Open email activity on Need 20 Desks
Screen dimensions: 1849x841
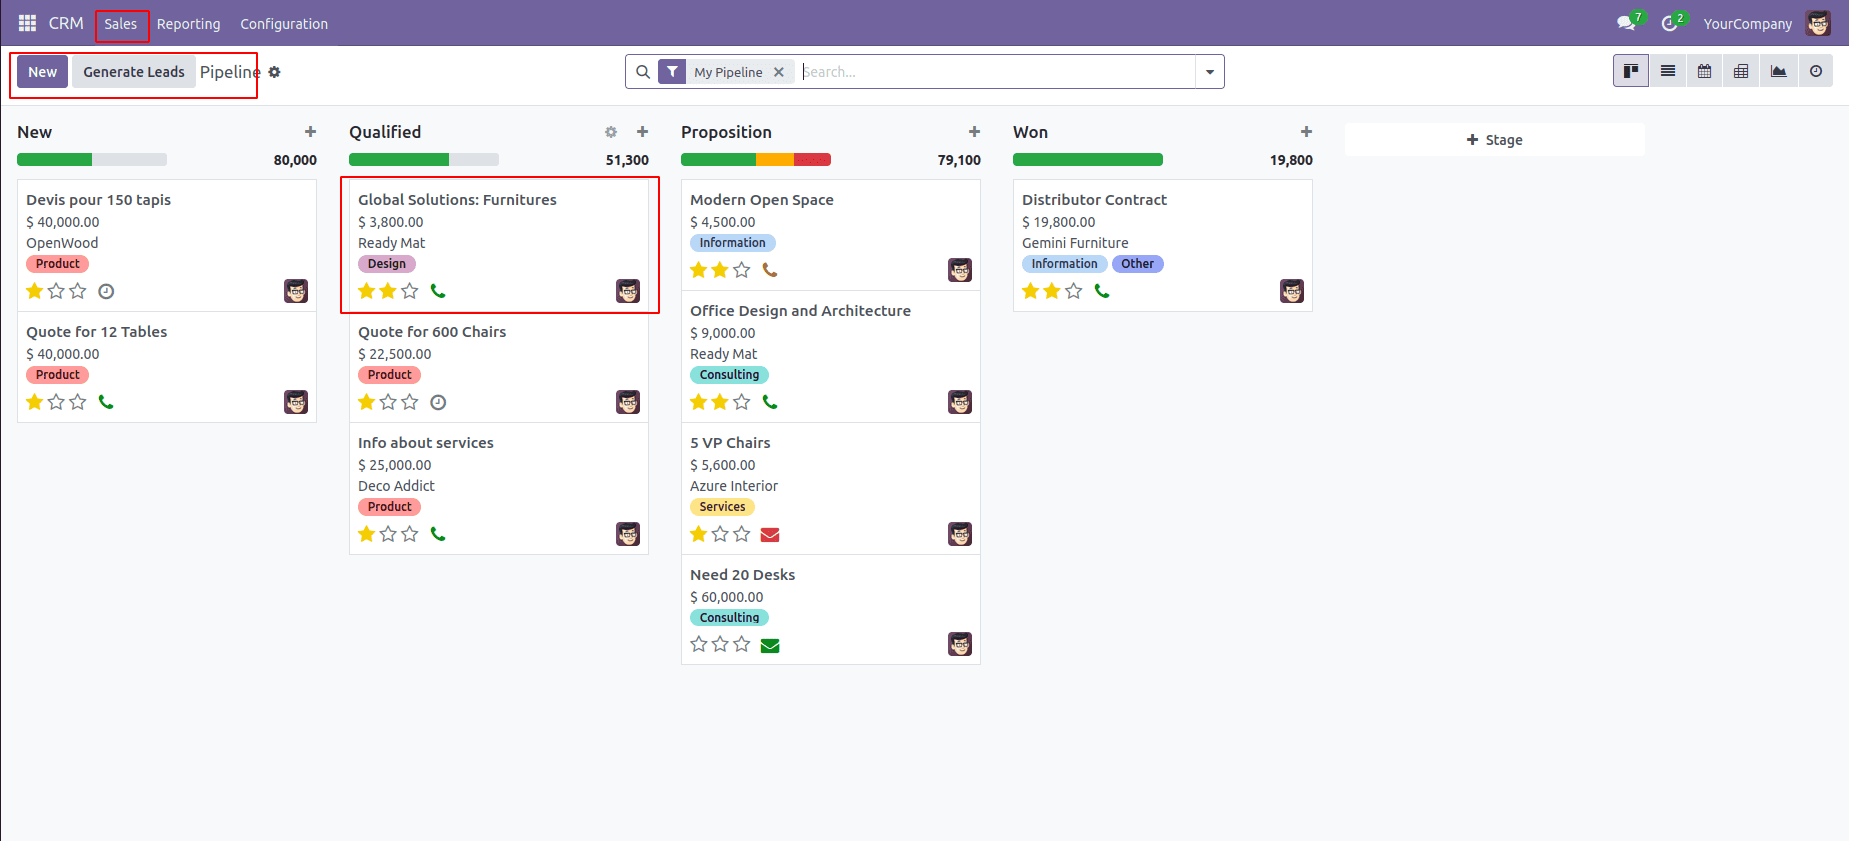coord(770,645)
